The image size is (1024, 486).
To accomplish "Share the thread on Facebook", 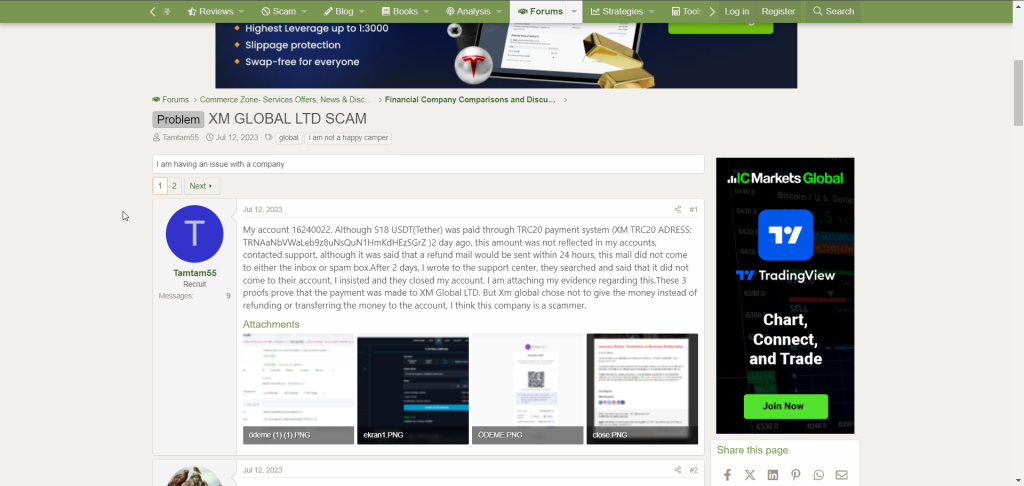I will click(727, 475).
